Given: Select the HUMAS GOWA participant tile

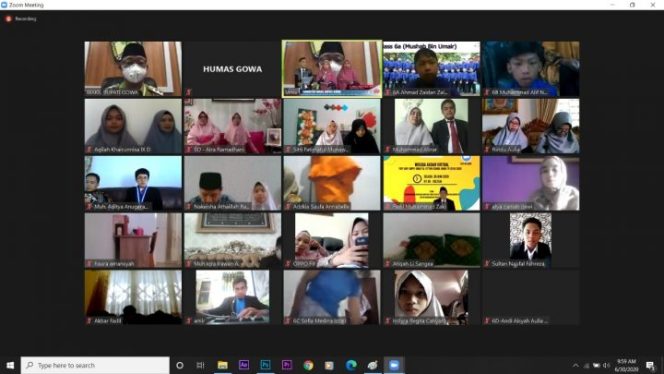Looking at the screenshot, I should (232, 69).
